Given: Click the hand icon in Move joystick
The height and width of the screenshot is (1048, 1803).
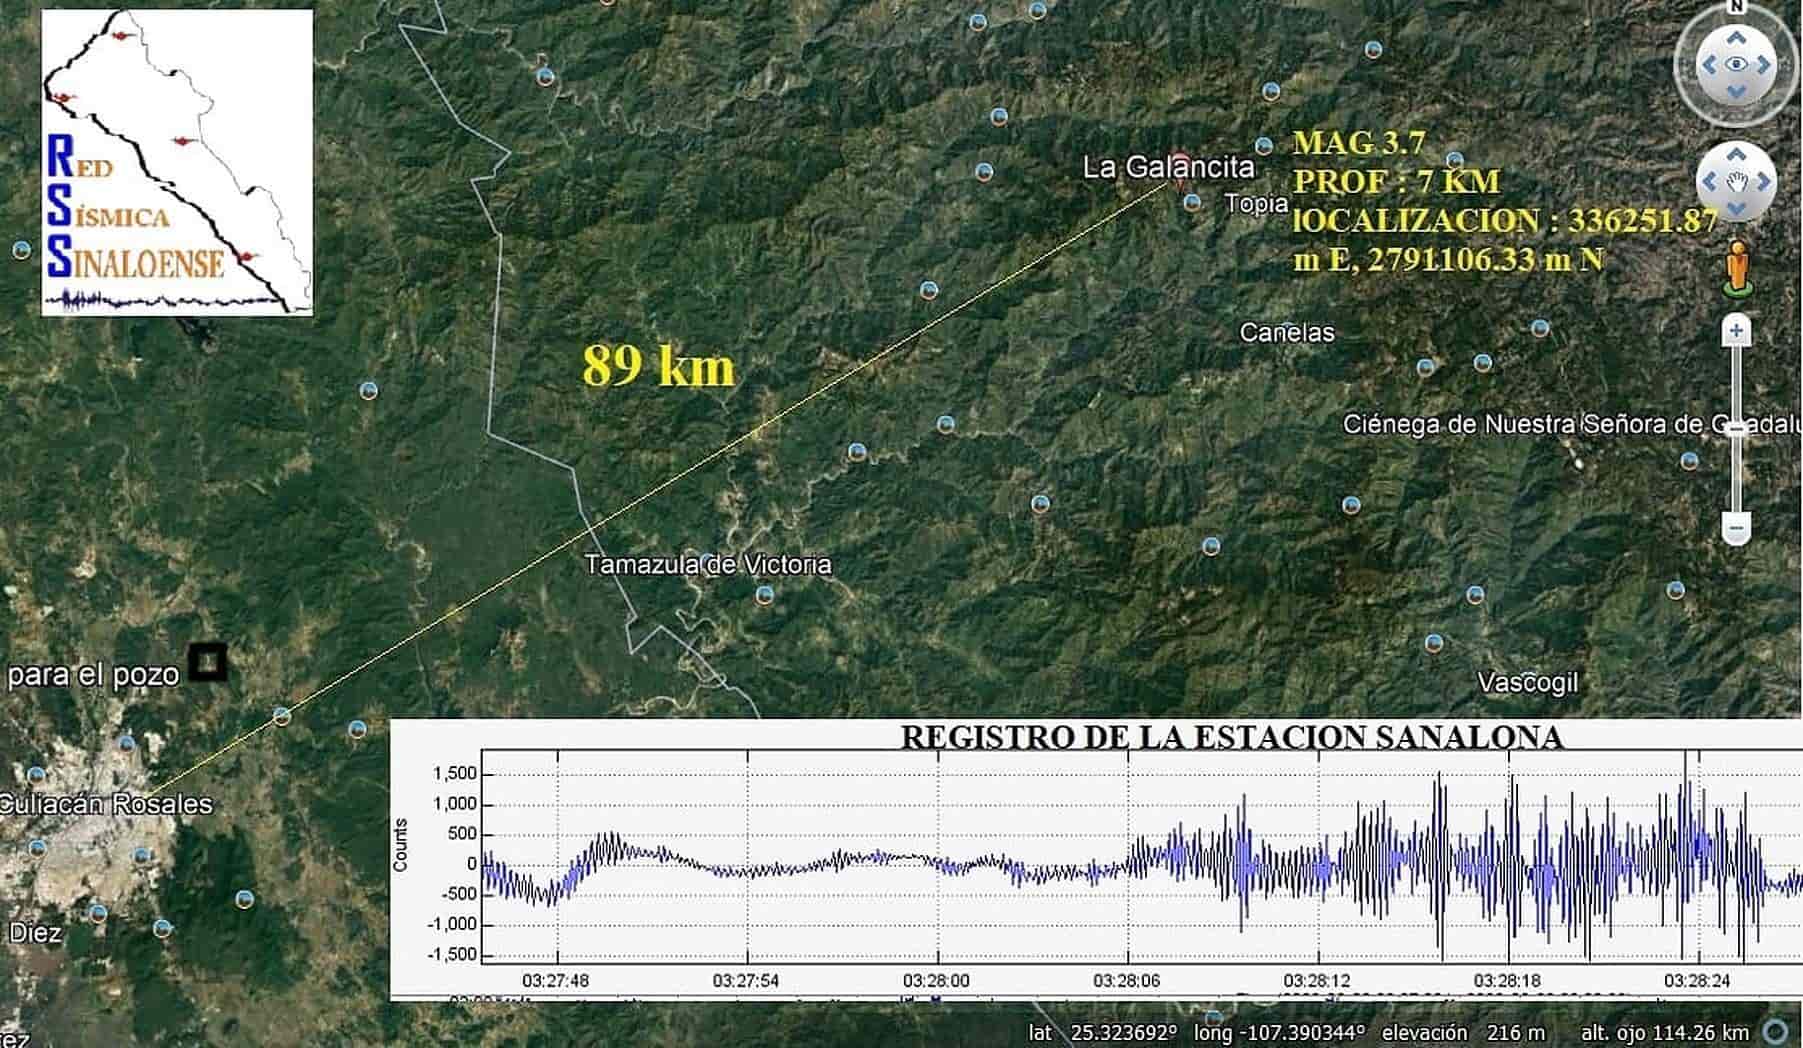Looking at the screenshot, I should pyautogui.click(x=1737, y=182).
